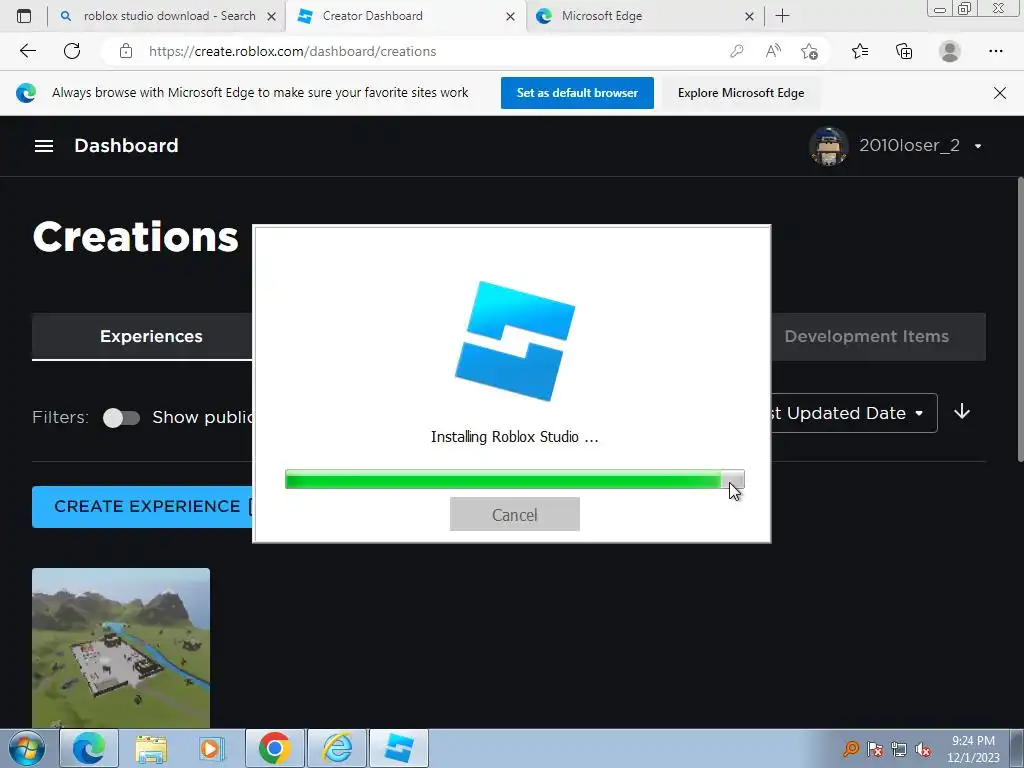Open the Favorites list icon
The height and width of the screenshot is (768, 1024).
pos(860,51)
